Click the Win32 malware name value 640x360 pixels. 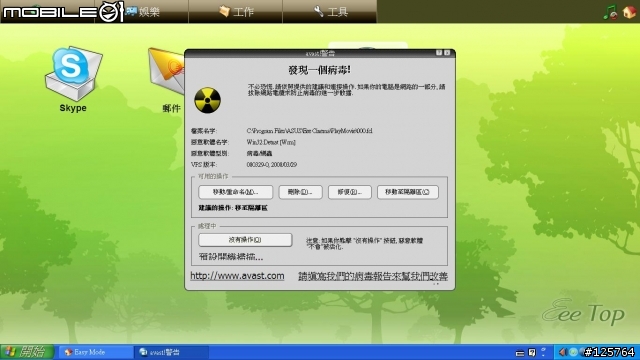tap(271, 142)
